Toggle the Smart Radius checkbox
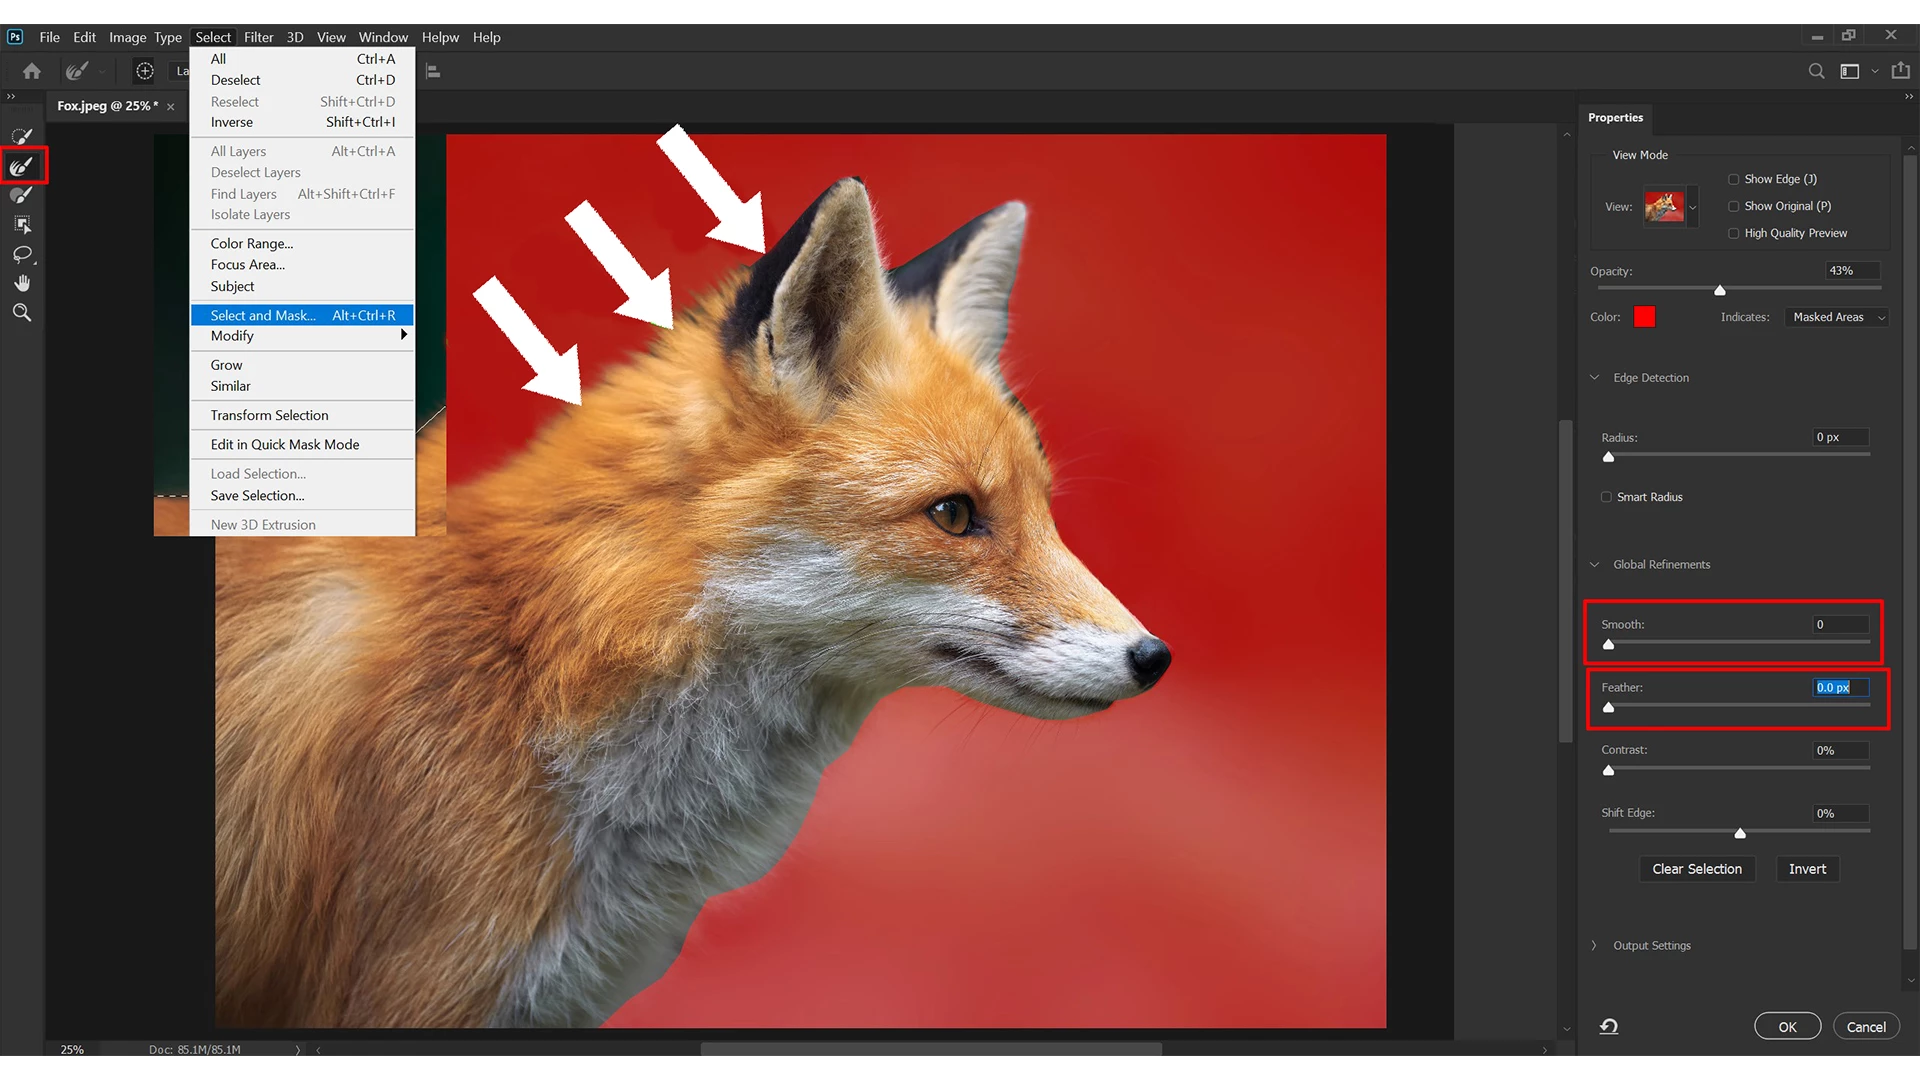The width and height of the screenshot is (1920, 1080). tap(1606, 497)
